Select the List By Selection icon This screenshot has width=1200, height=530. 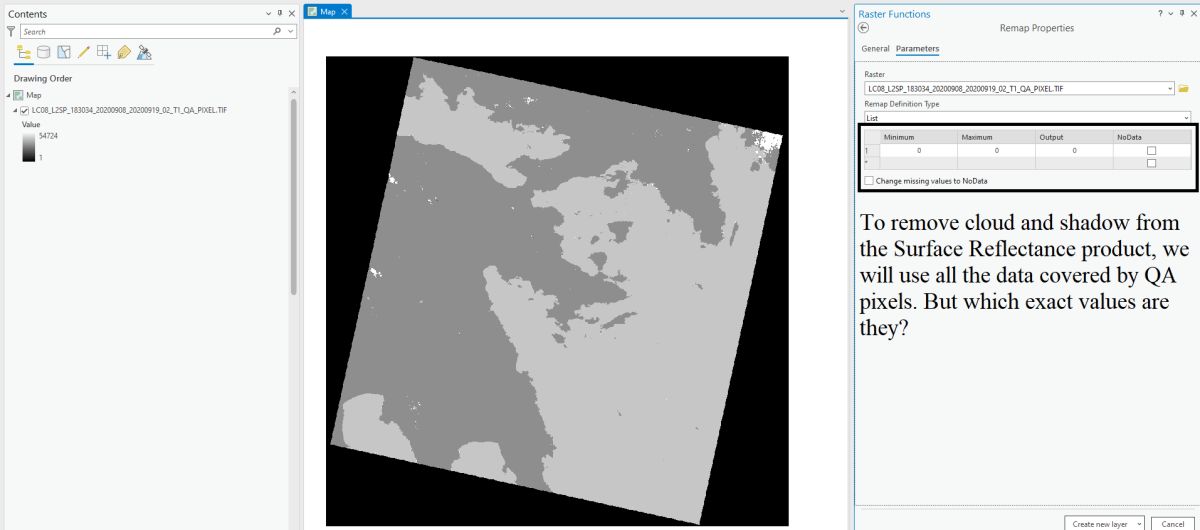coord(64,52)
